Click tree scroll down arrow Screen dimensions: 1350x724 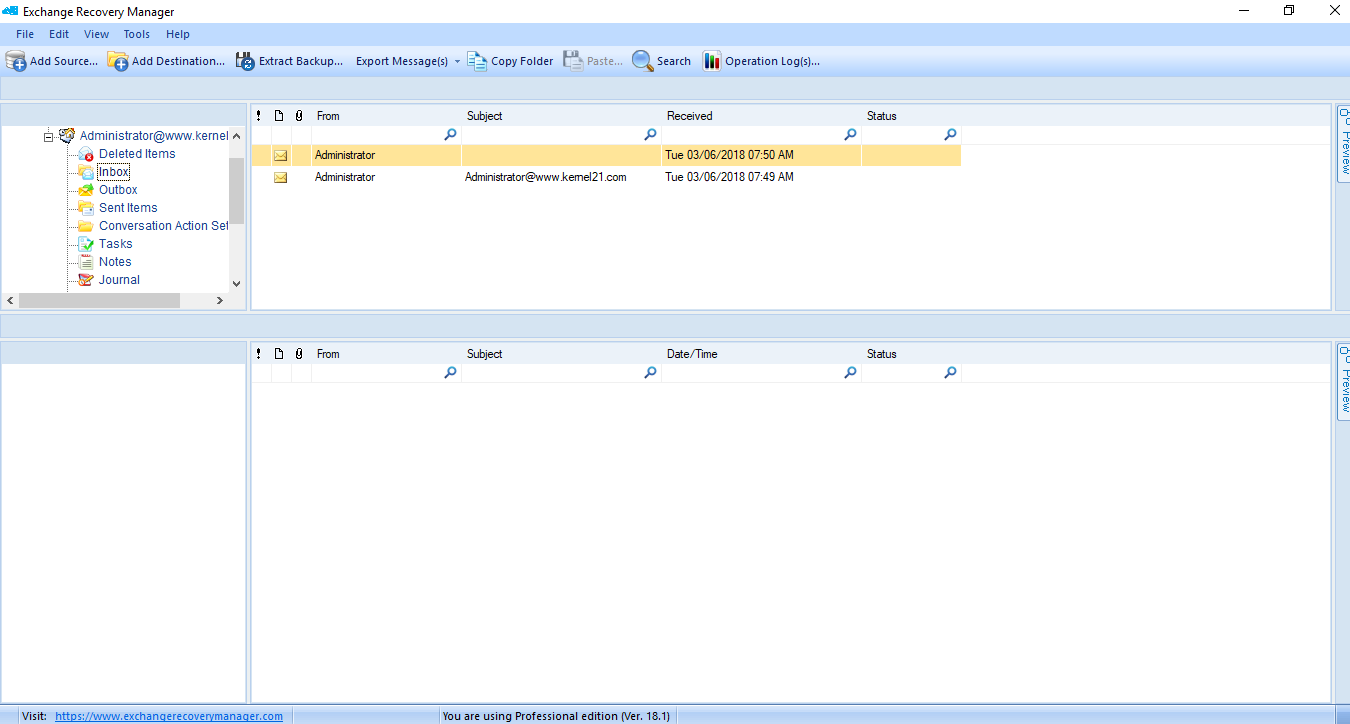tap(236, 283)
